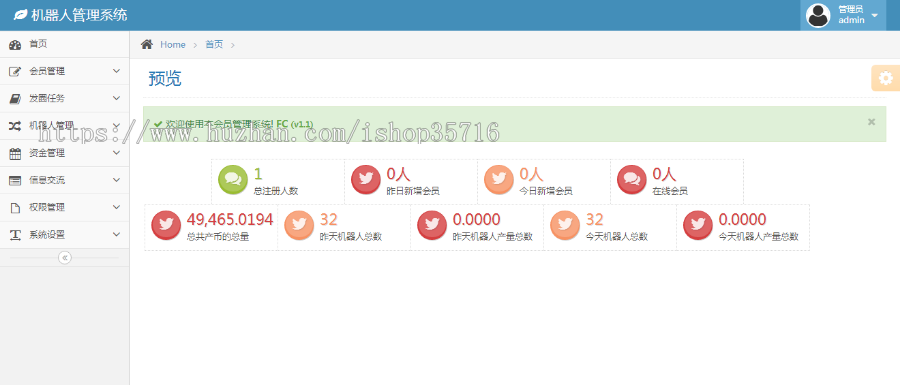Click the 昨天机器人总数 bird icon
Image resolution: width=900 pixels, height=385 pixels.
click(x=299, y=225)
